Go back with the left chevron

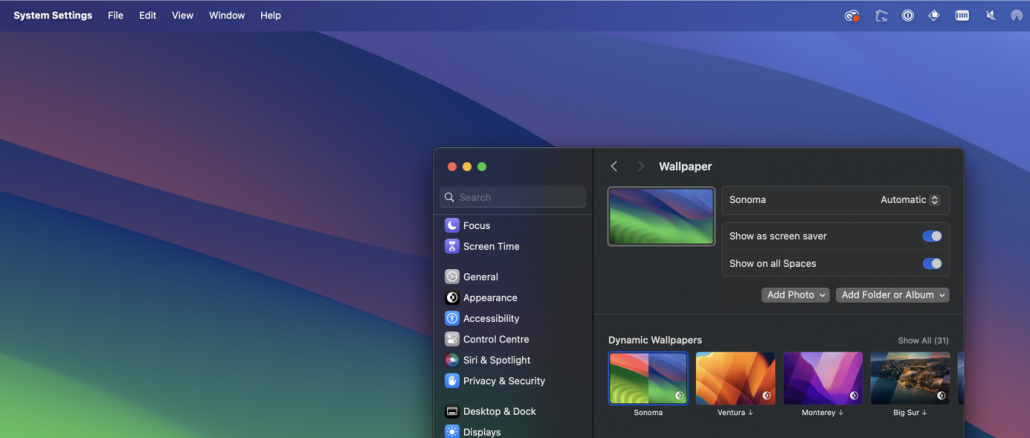(x=614, y=167)
